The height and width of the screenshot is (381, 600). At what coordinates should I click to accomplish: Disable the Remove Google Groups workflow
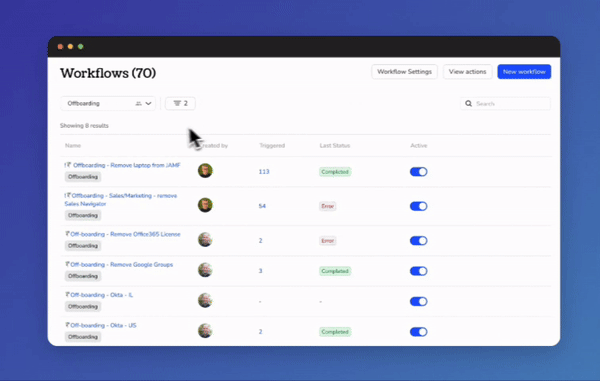418,271
